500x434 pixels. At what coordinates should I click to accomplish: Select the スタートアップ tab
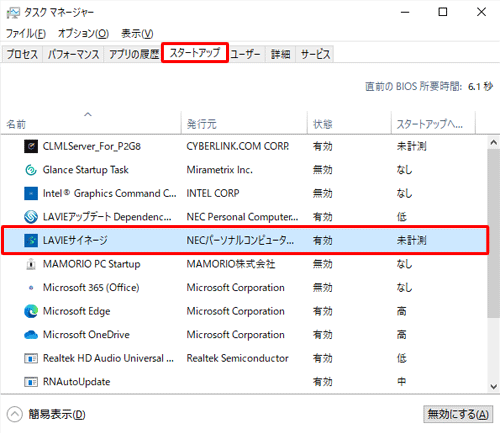[x=195, y=53]
